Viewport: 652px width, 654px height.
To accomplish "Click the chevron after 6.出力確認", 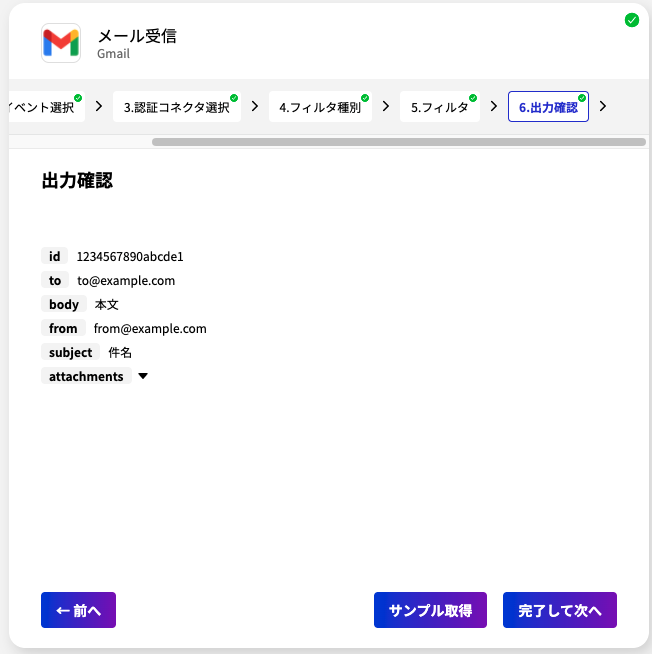I will pos(603,106).
